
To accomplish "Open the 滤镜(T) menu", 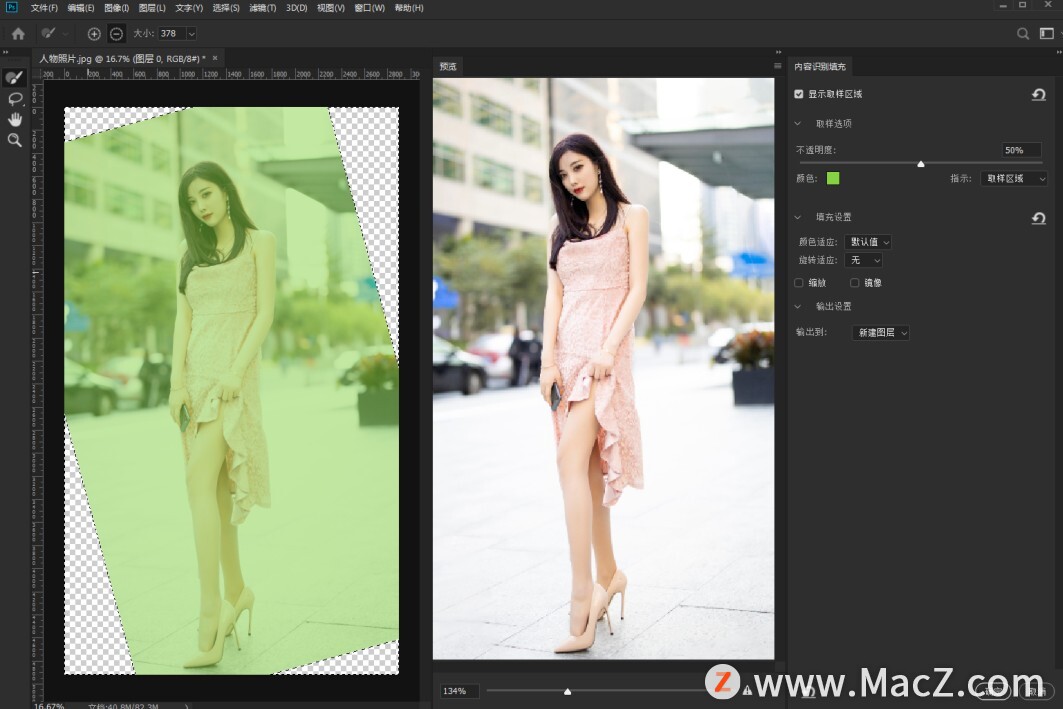I will click(262, 8).
